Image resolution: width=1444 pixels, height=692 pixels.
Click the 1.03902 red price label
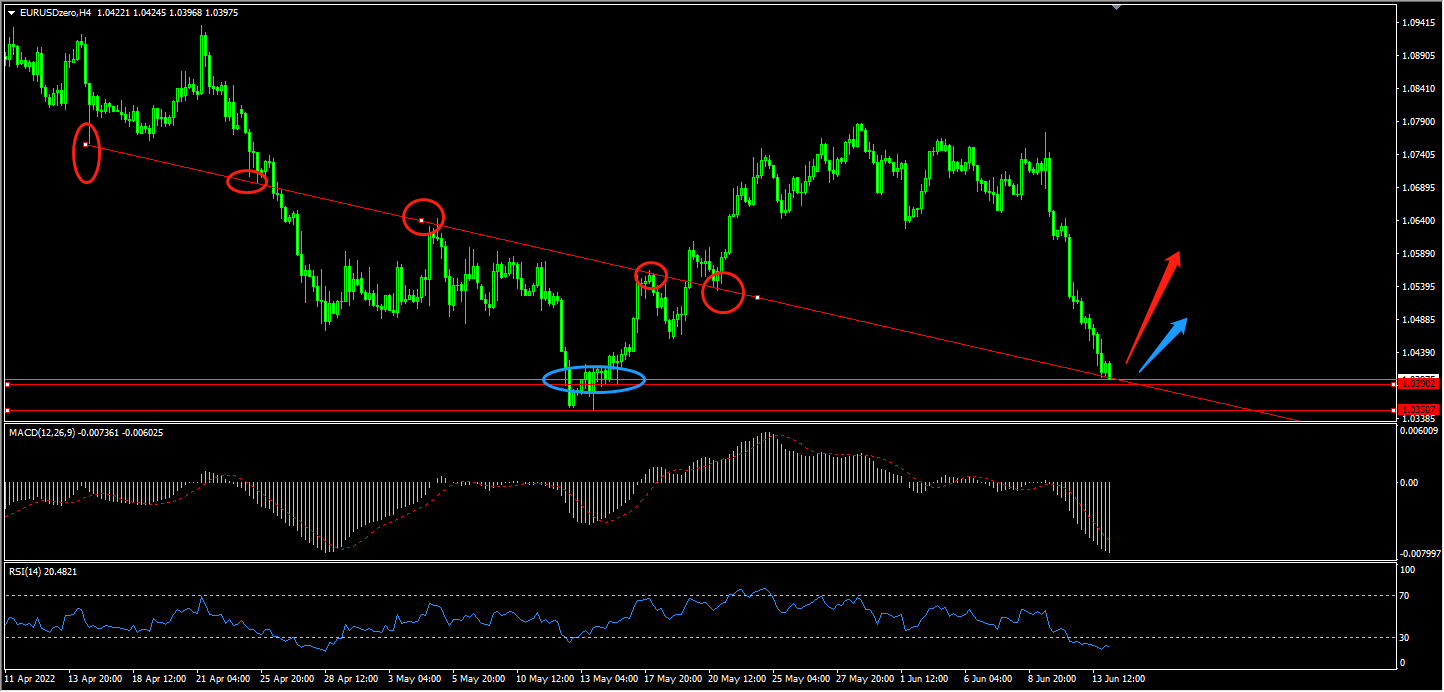coord(1418,384)
